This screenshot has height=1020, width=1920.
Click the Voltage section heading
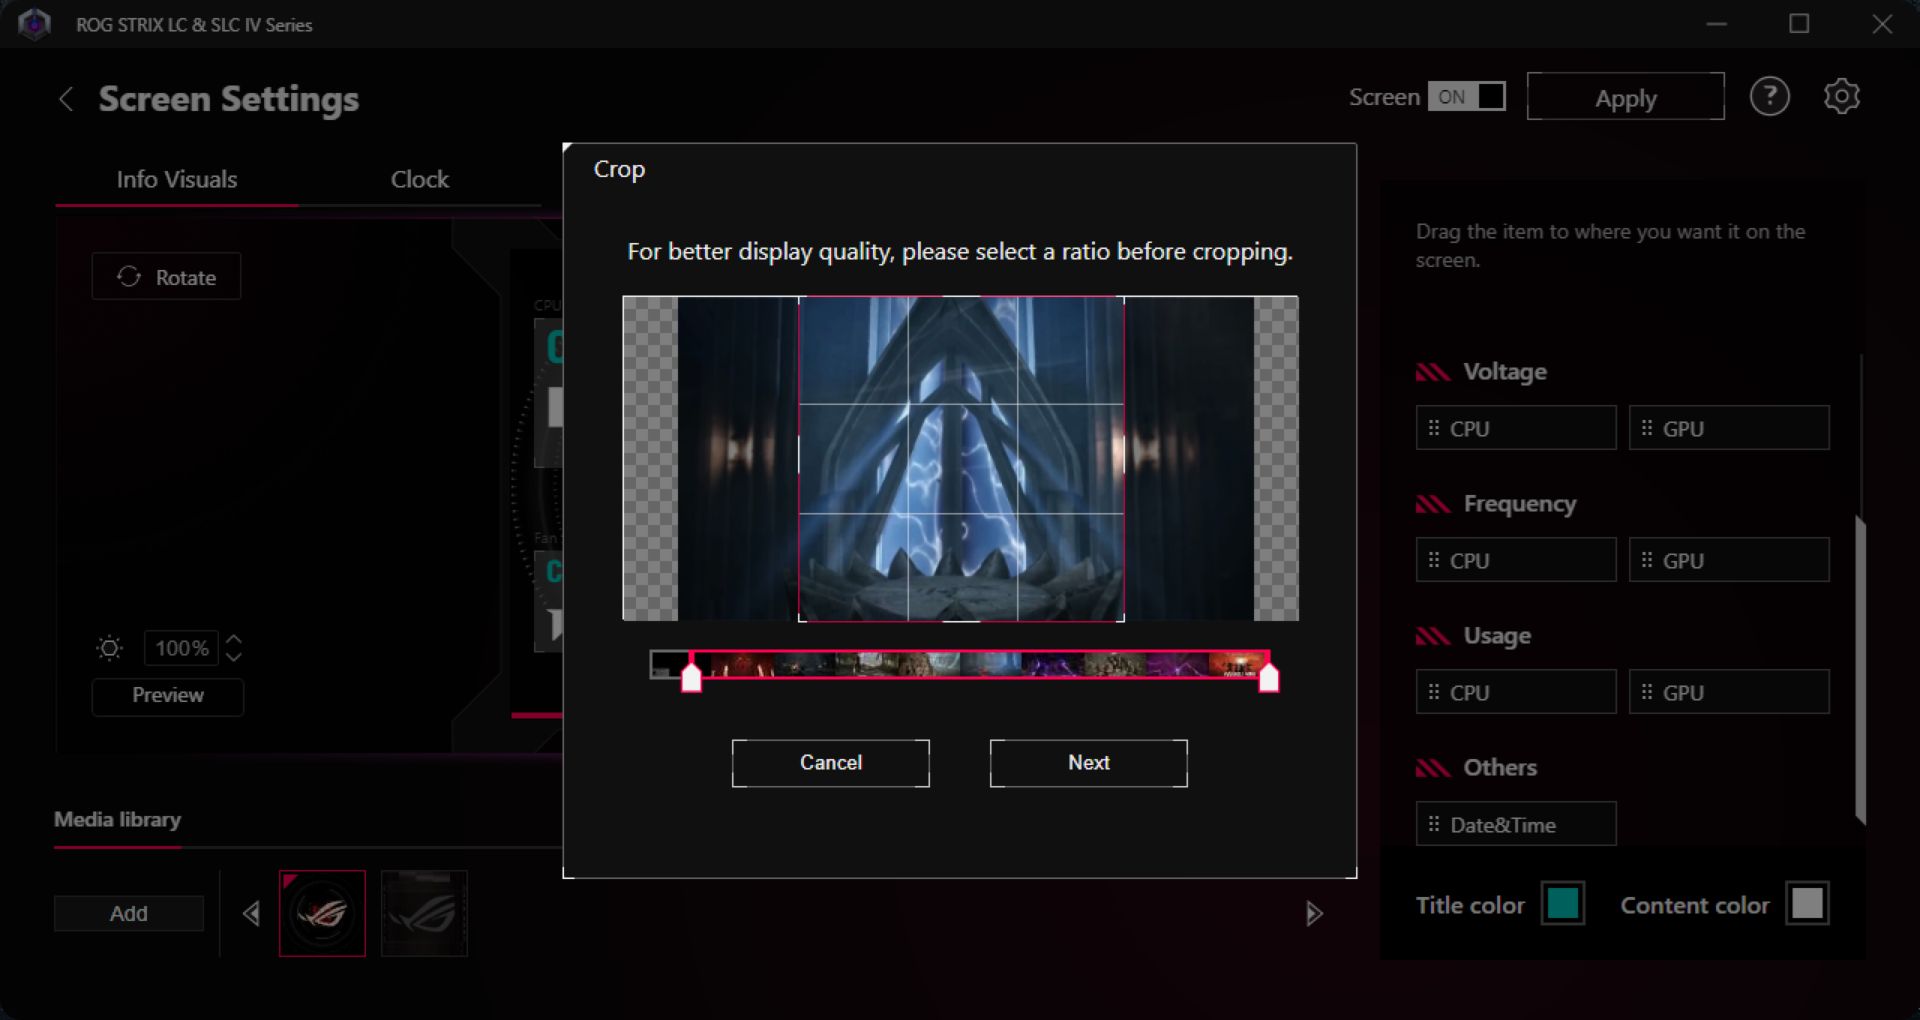(1505, 372)
